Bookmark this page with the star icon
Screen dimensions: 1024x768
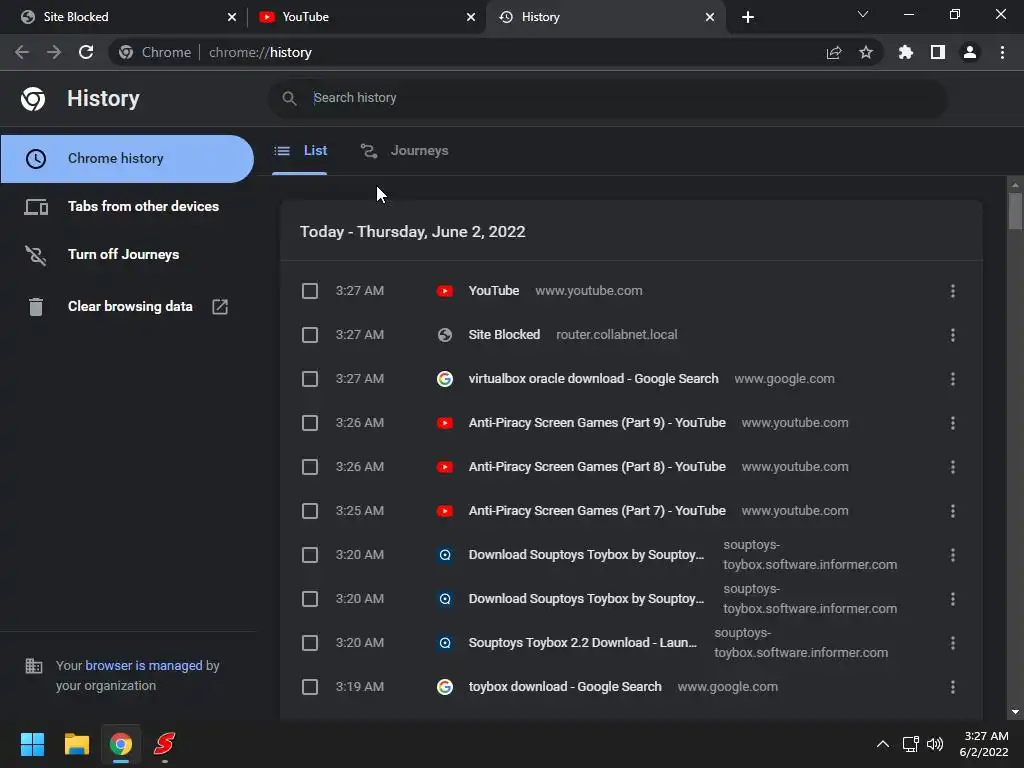(x=866, y=52)
